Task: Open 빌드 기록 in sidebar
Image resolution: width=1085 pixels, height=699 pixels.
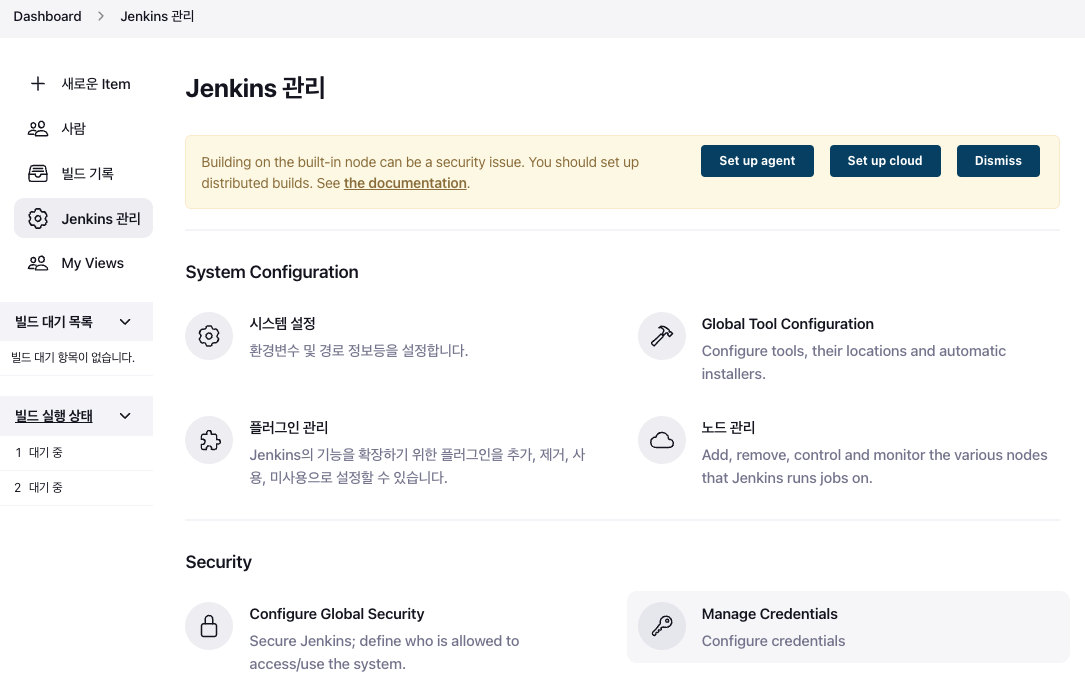Action: [x=83, y=173]
